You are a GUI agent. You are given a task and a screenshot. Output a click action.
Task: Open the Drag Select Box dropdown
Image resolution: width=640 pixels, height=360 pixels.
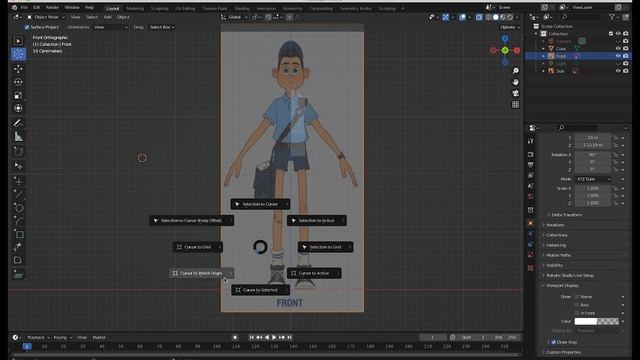point(162,27)
